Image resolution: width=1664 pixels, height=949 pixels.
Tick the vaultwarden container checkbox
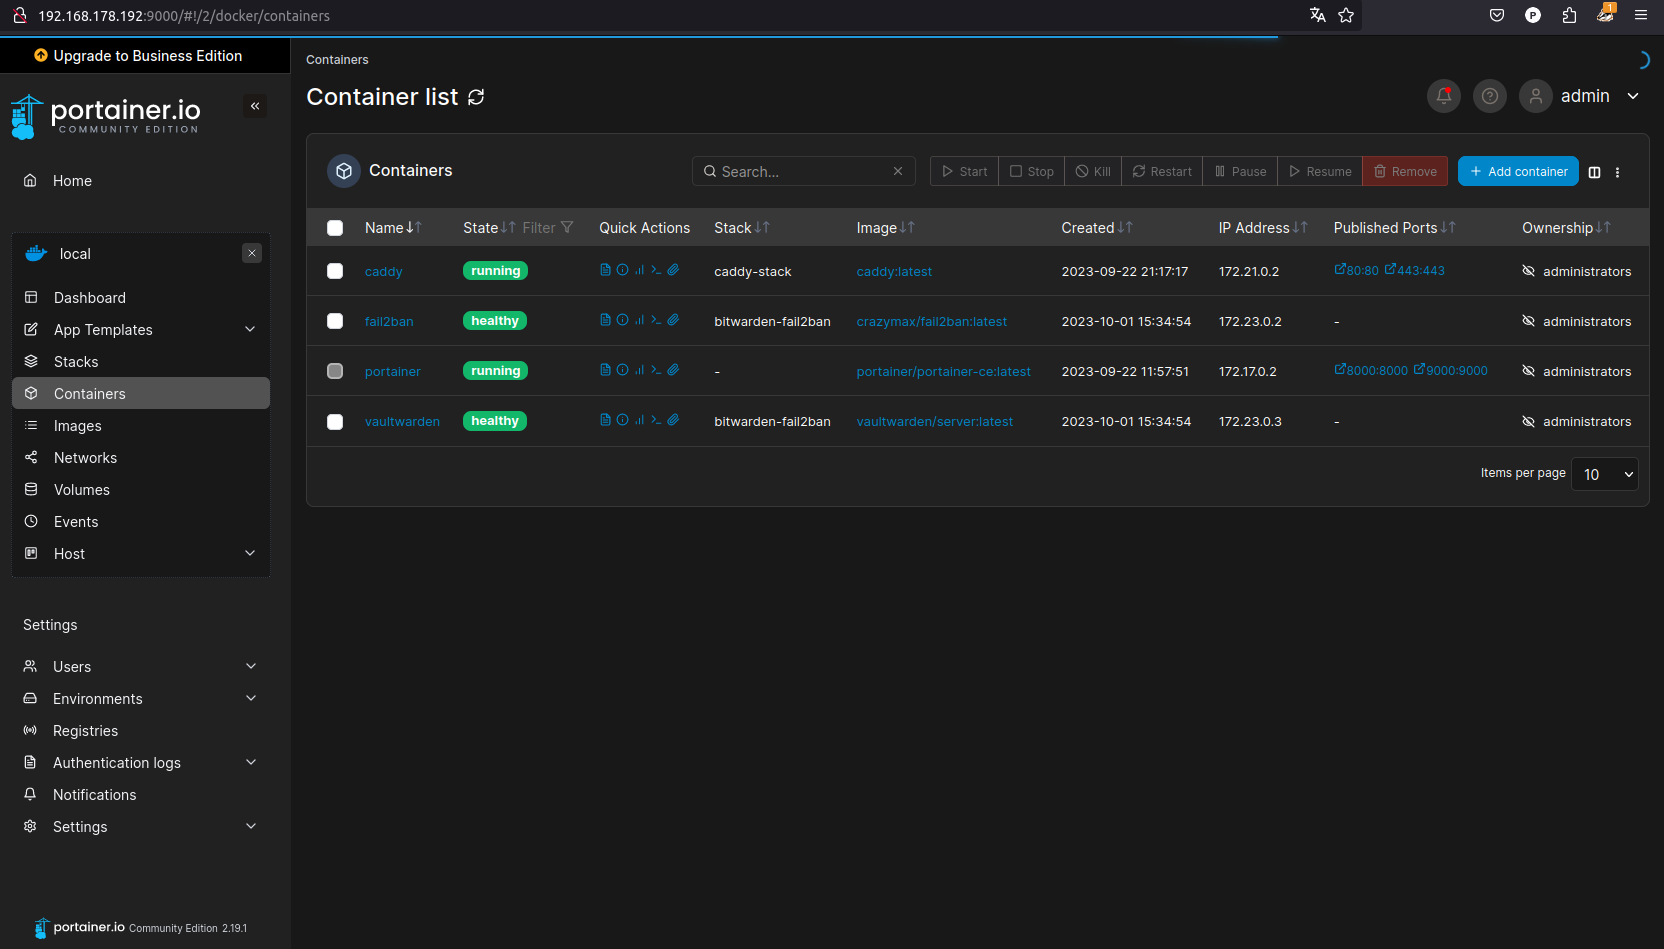335,422
